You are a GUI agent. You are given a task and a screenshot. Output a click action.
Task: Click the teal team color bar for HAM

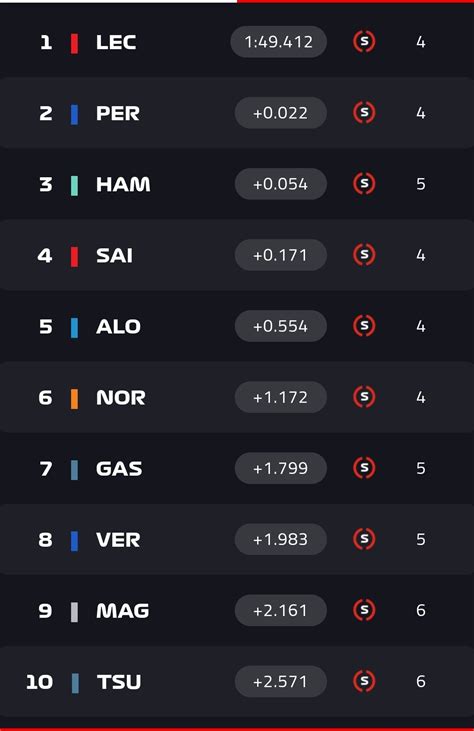[74, 186]
